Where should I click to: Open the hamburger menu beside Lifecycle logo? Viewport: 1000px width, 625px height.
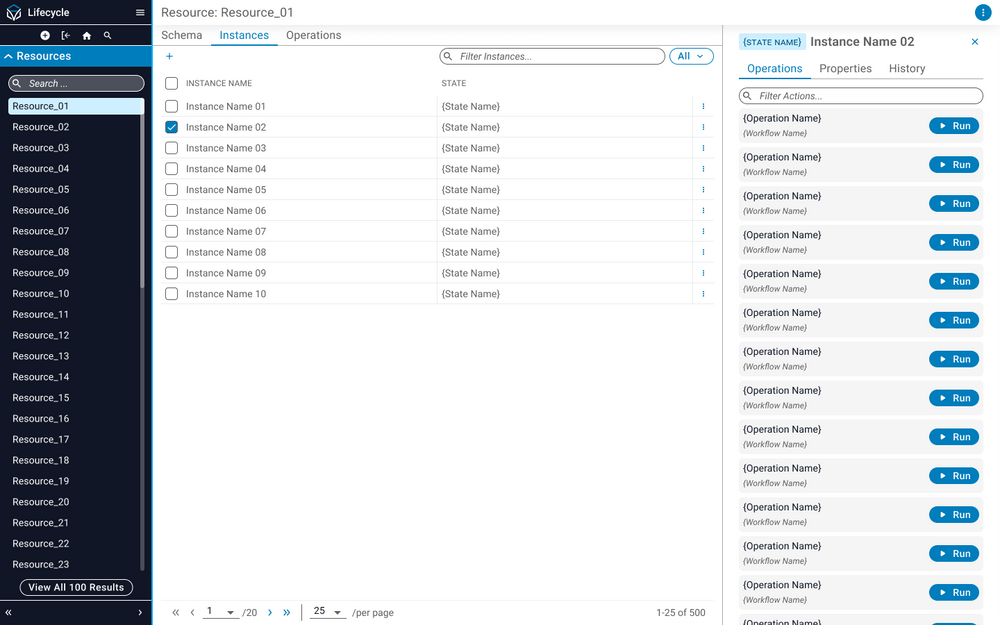tap(139, 12)
